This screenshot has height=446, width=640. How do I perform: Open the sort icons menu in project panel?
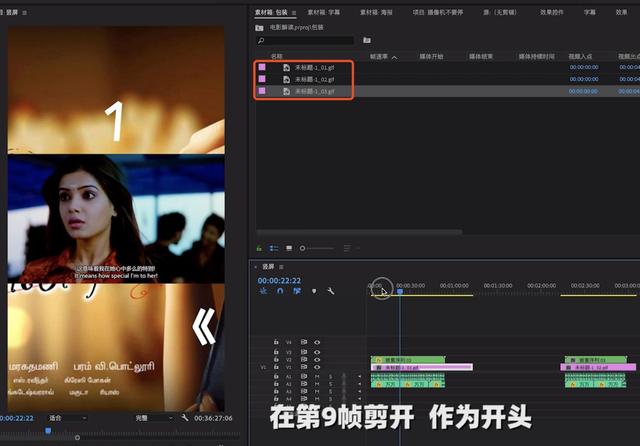click(x=347, y=248)
